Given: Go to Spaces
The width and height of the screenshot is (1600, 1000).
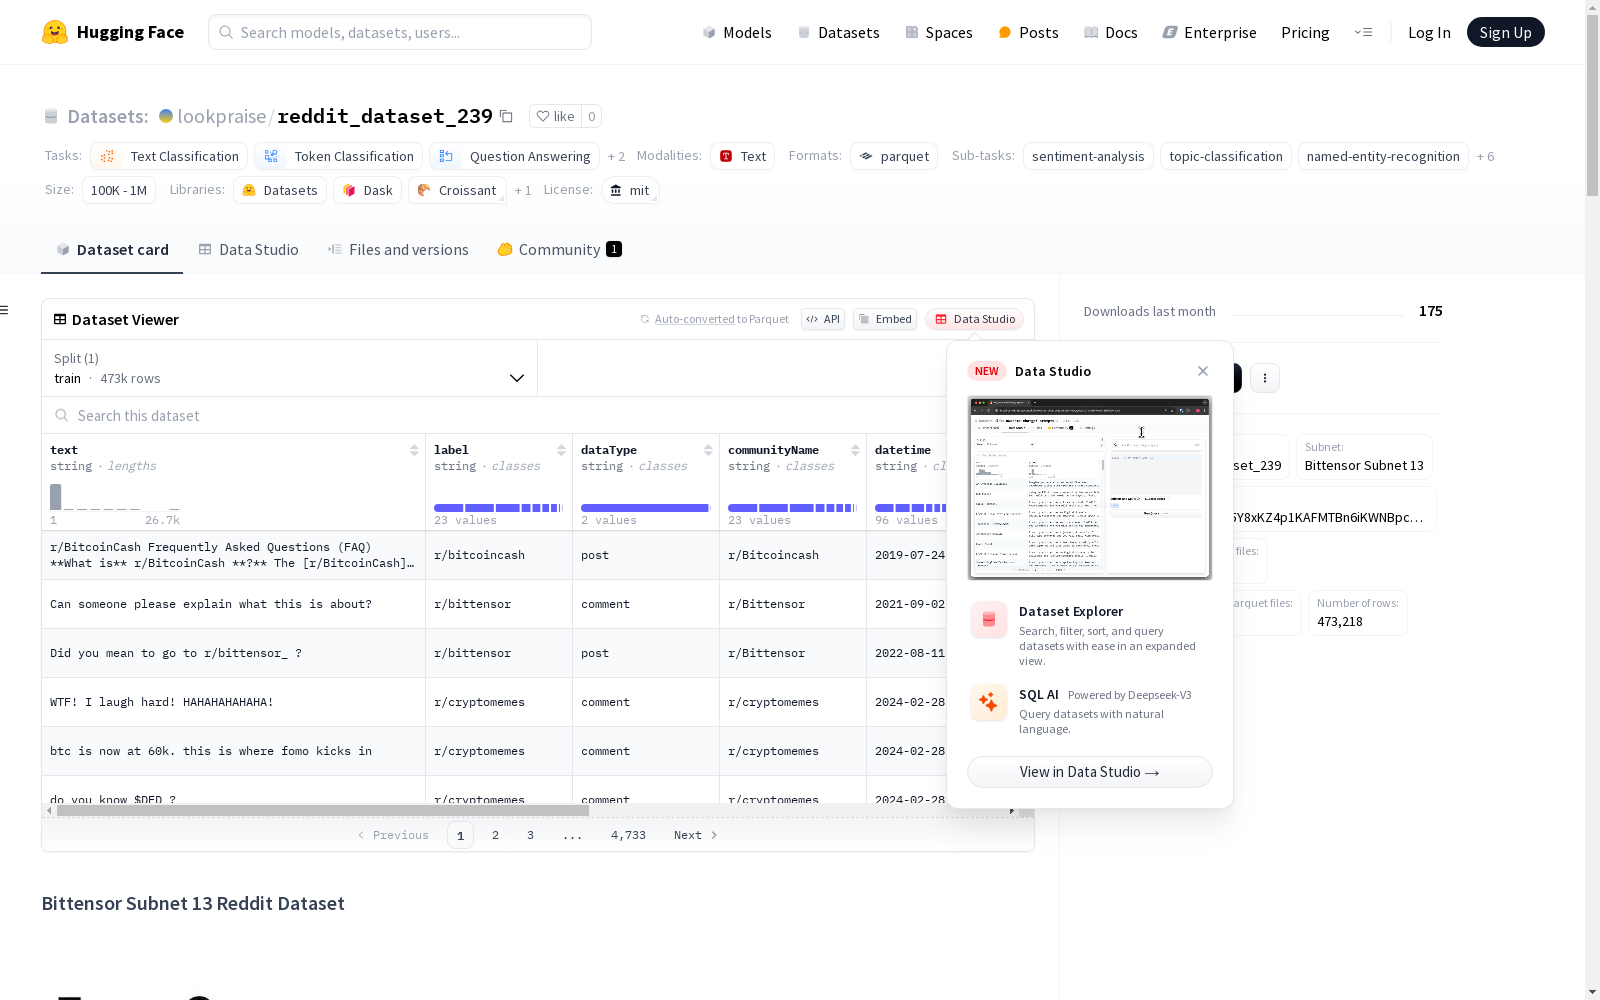Looking at the screenshot, I should coord(939,32).
